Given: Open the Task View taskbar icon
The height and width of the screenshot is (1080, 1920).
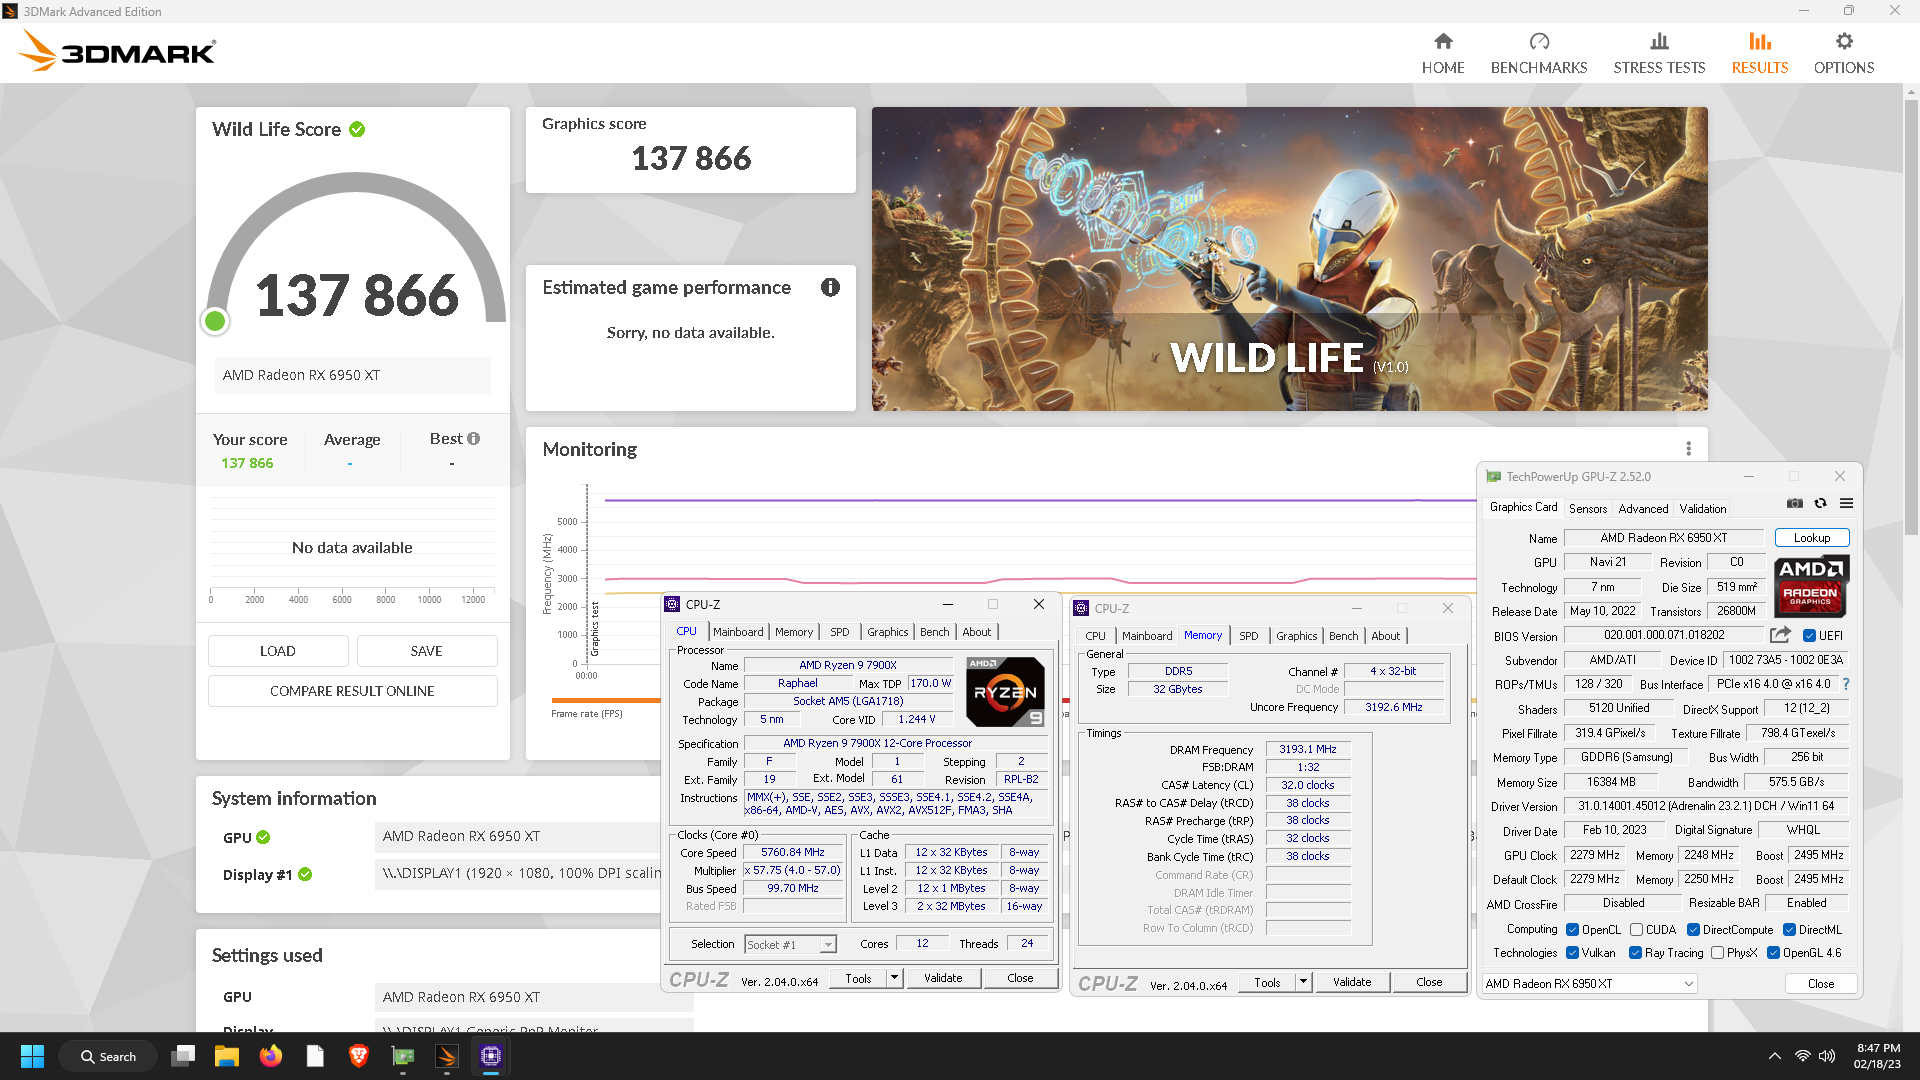Looking at the screenshot, I should [x=183, y=1056].
